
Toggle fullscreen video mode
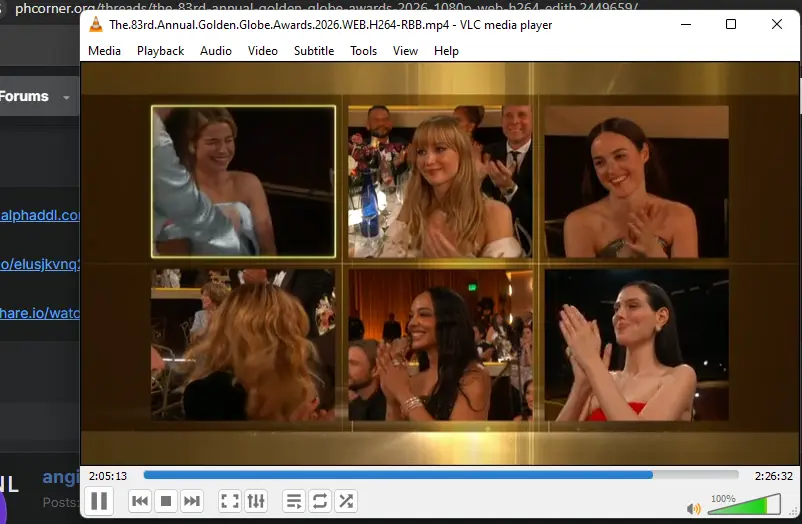click(230, 500)
